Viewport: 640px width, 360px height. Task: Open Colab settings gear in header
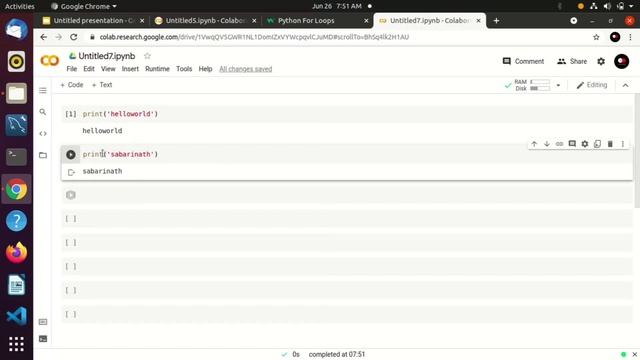click(601, 61)
